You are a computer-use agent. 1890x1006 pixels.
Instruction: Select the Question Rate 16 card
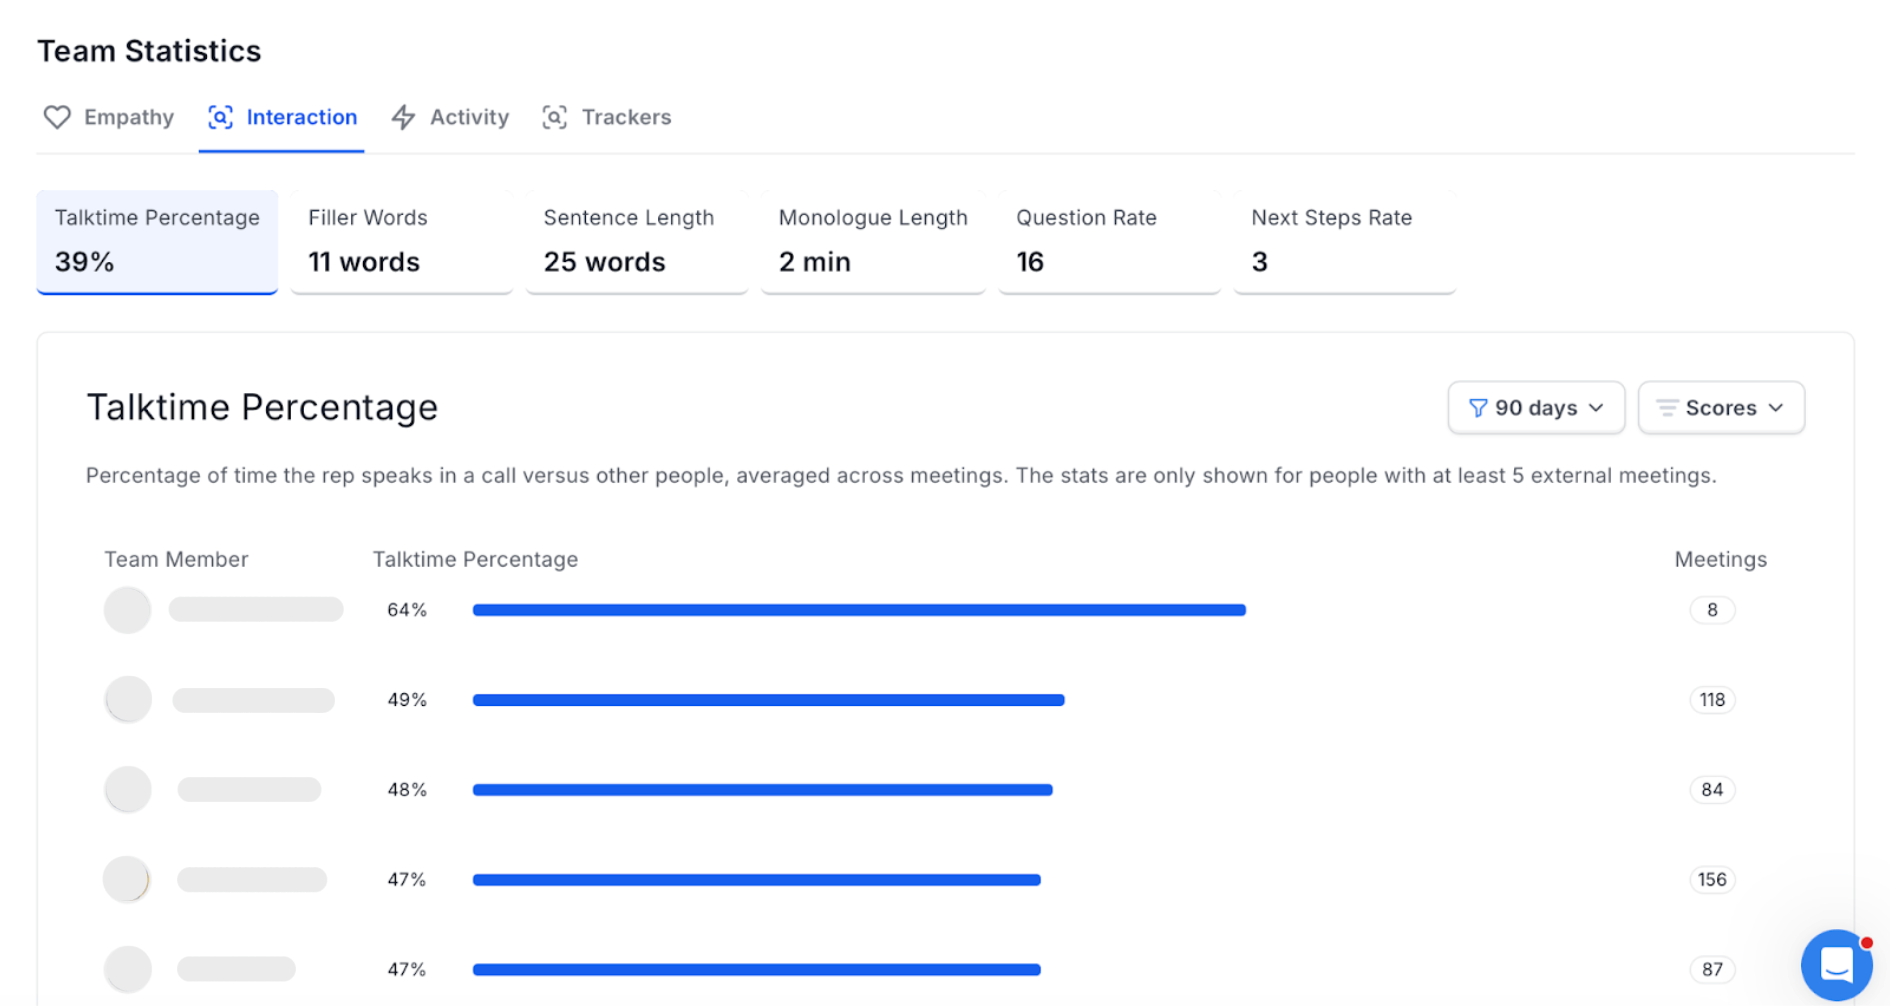(1109, 242)
